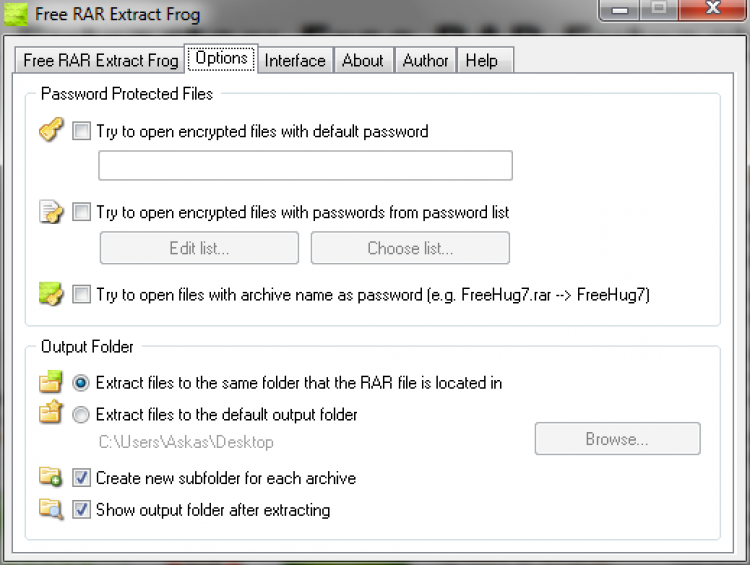This screenshot has width=750, height=565.
Task: Uncheck Create new subfolder for each archive
Action: 82,478
